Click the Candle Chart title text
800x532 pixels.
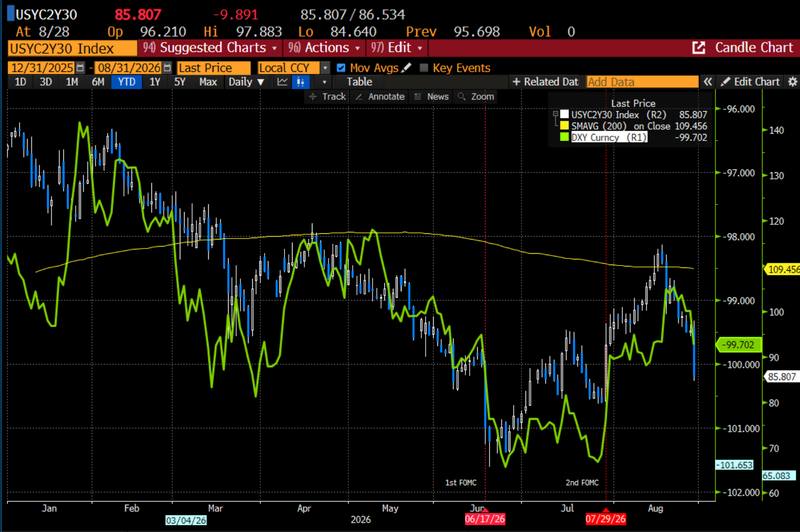pos(754,47)
